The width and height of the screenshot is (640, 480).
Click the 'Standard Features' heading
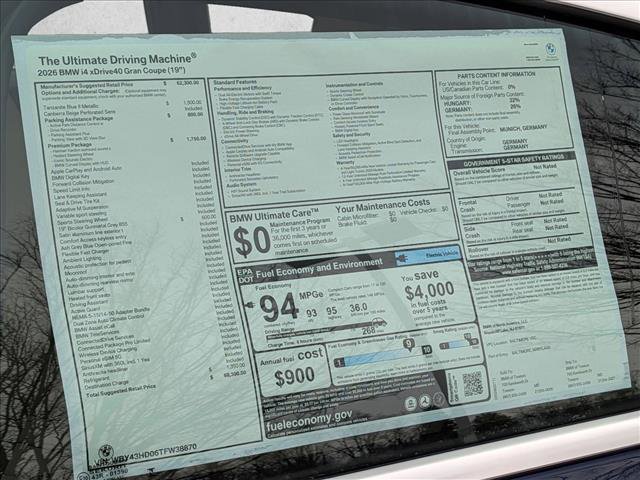click(x=235, y=82)
